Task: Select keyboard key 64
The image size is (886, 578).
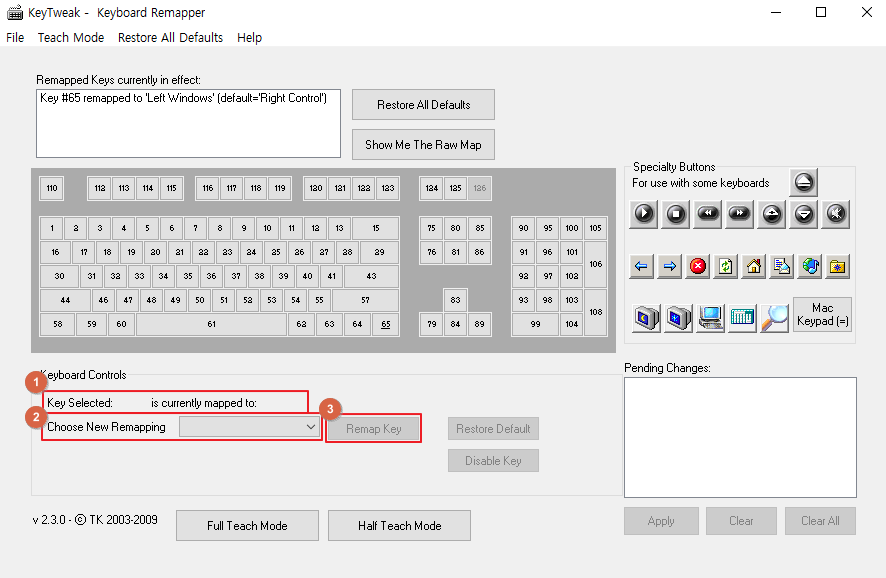Action: coord(357,324)
